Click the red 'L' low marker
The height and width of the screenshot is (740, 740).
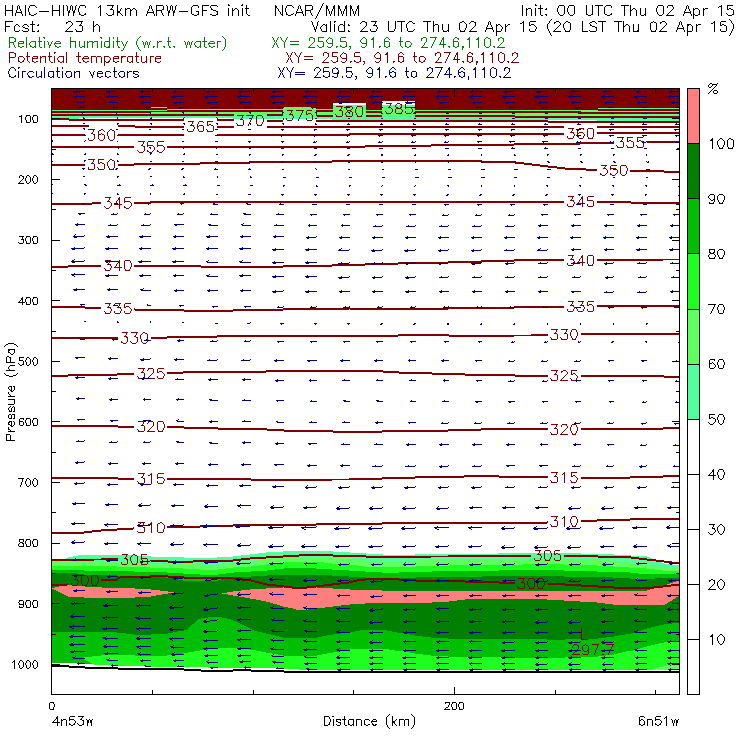(584, 634)
